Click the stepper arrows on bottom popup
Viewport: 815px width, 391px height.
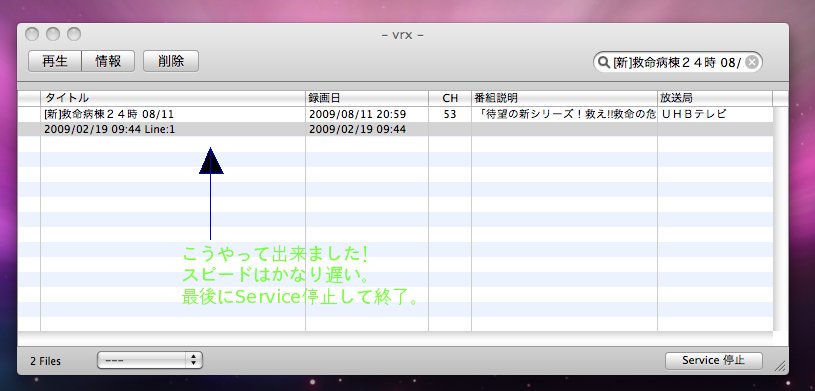click(194, 360)
